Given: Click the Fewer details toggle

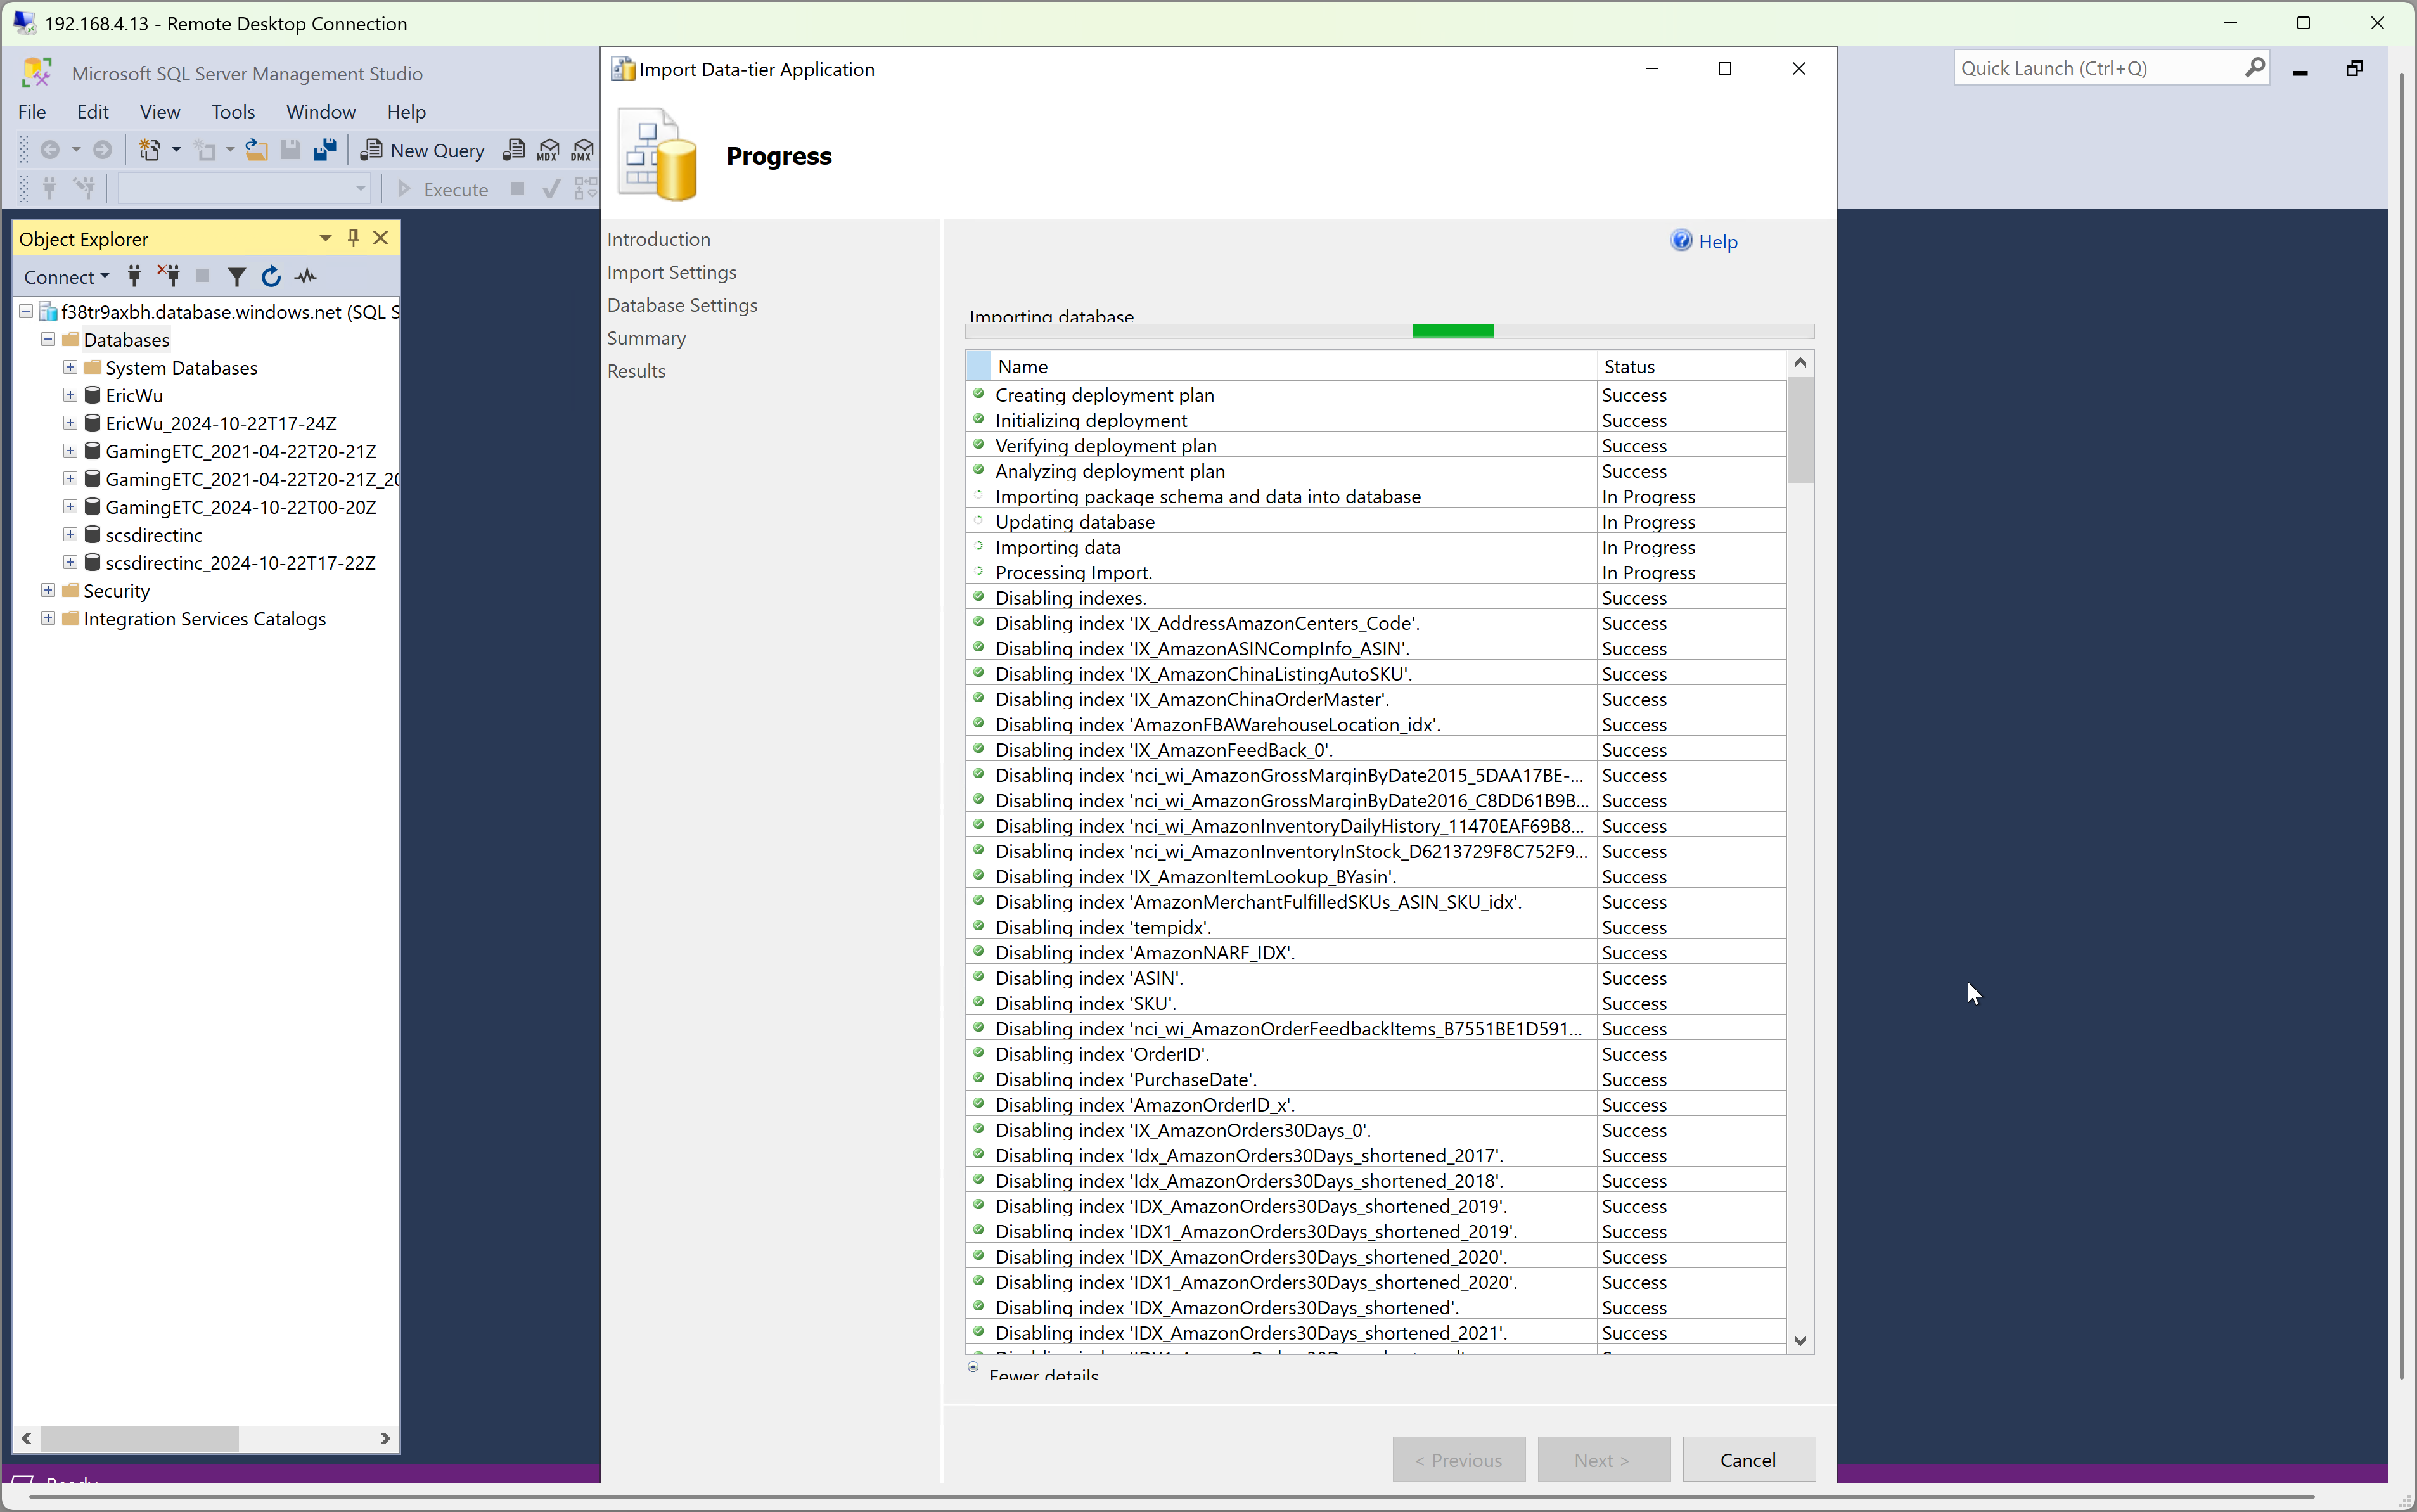Looking at the screenshot, I should [1034, 1373].
